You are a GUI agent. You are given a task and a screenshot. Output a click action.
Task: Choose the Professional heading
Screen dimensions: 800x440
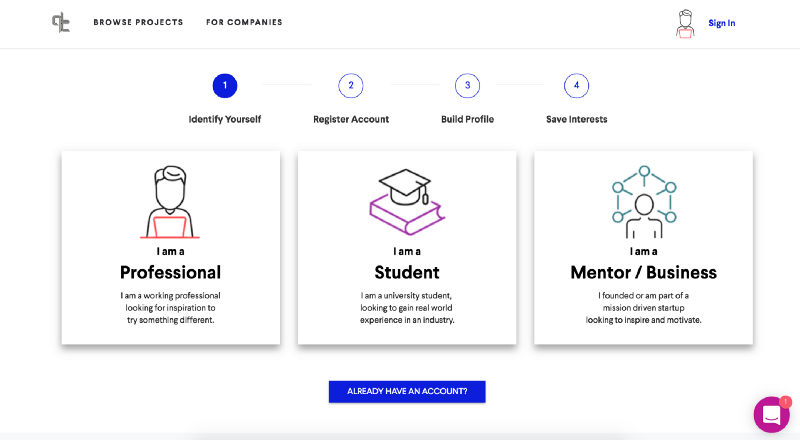[170, 273]
